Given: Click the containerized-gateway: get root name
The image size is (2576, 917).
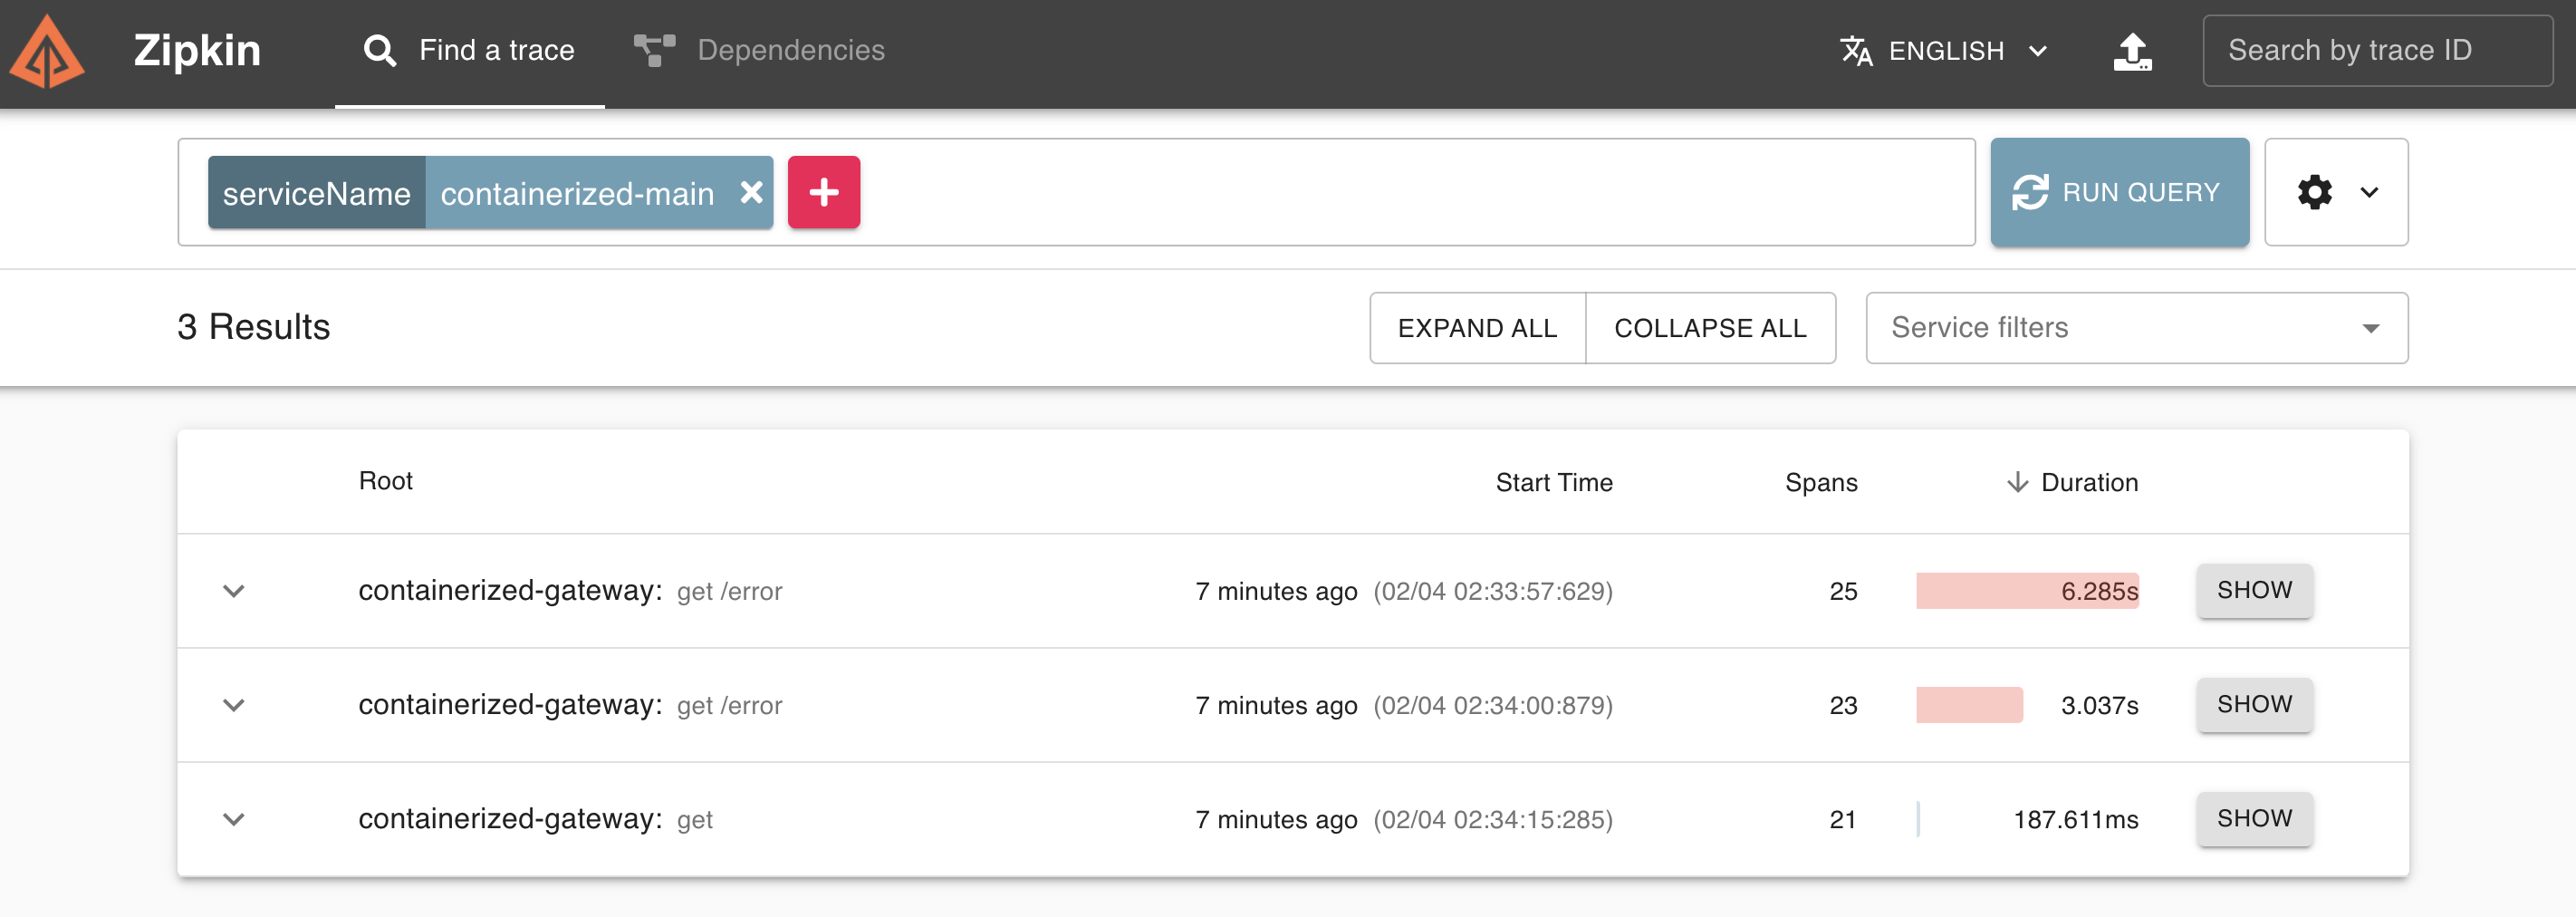Looking at the screenshot, I should [x=535, y=819].
